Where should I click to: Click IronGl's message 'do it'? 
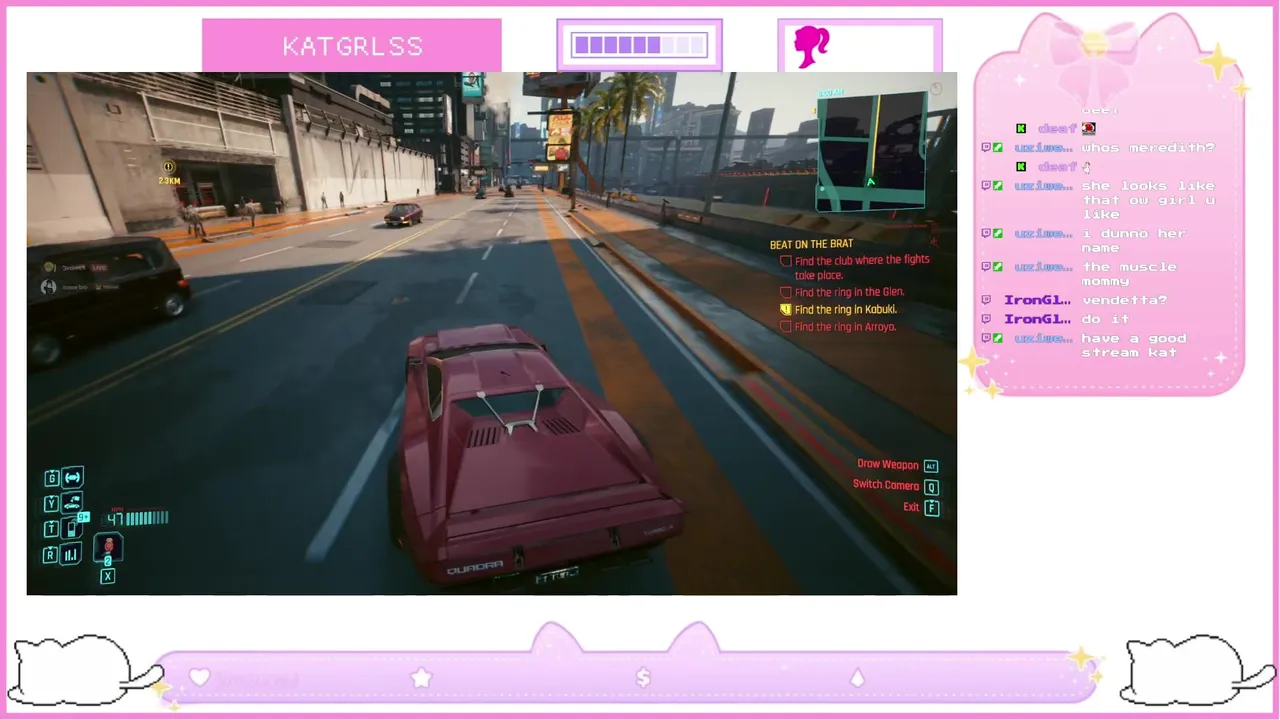coord(1104,319)
